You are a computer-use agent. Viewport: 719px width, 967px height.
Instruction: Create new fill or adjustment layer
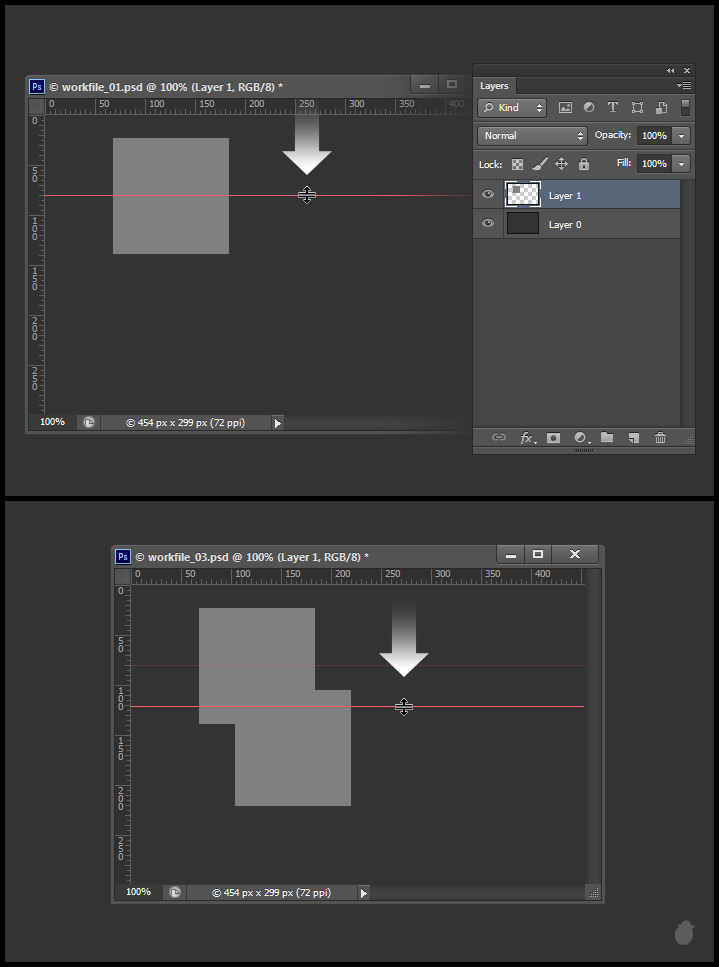[580, 438]
